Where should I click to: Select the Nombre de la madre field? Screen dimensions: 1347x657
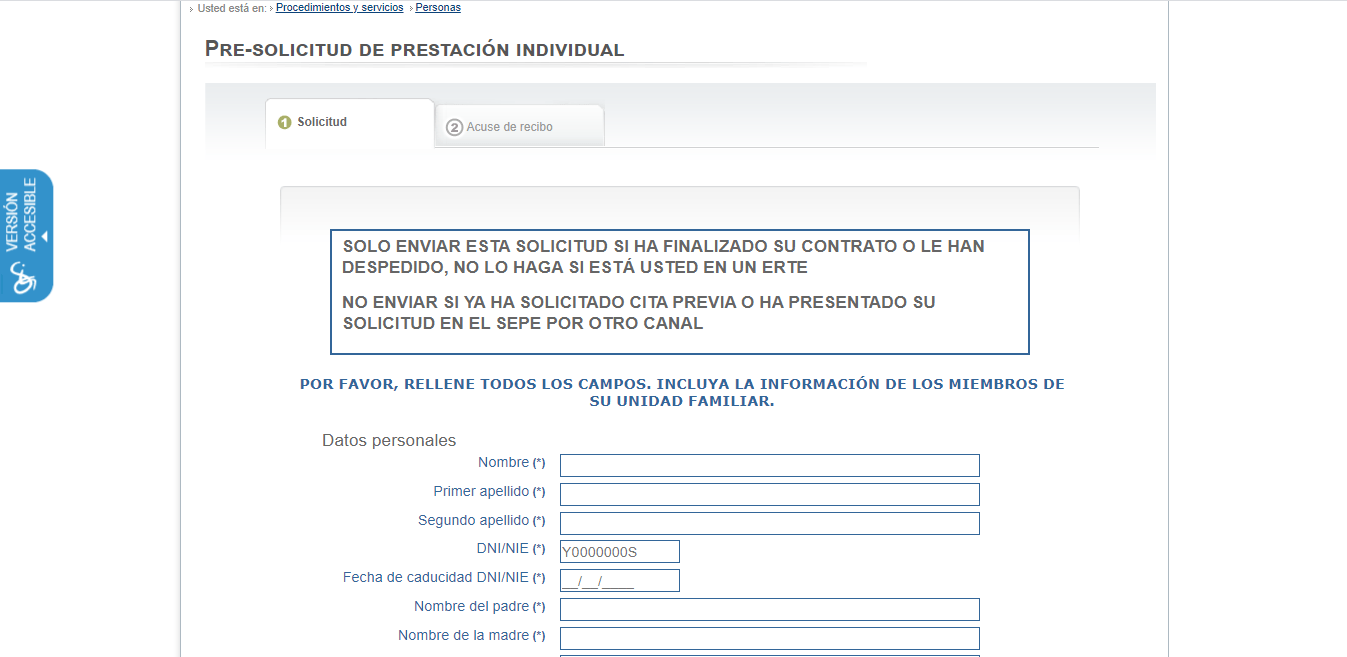click(770, 638)
